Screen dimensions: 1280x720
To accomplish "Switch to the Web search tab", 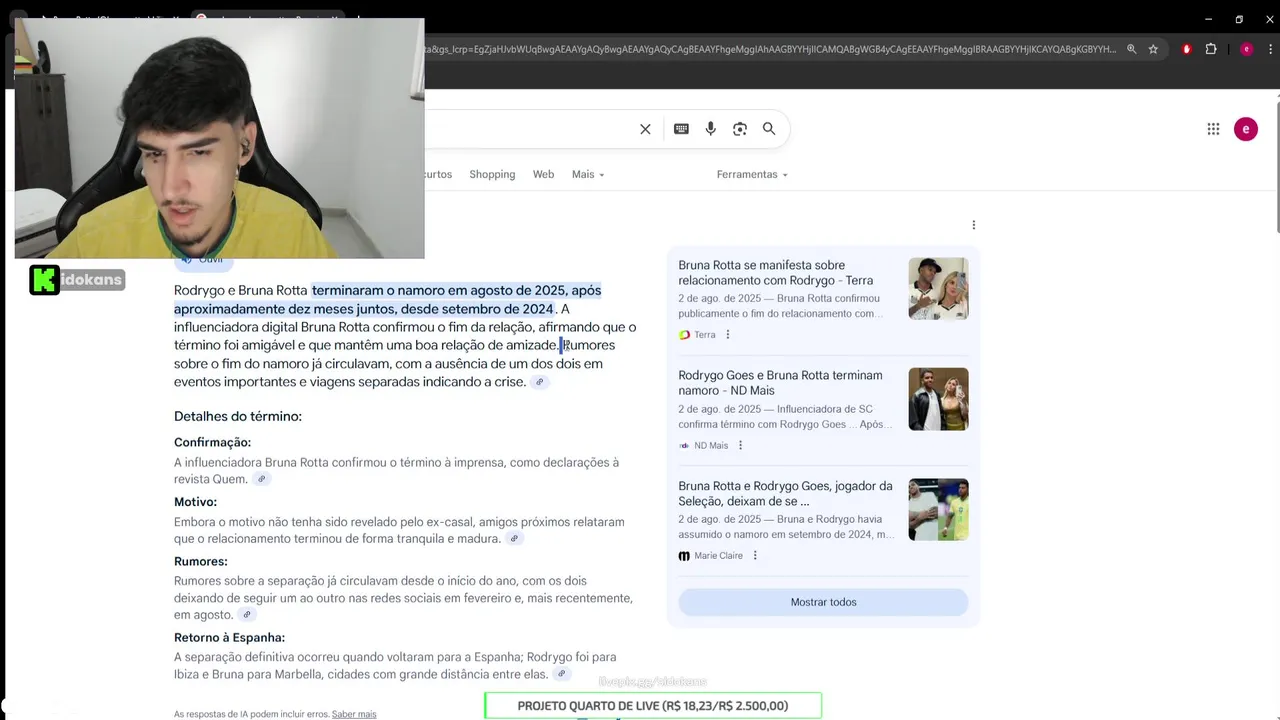I will pos(543,174).
